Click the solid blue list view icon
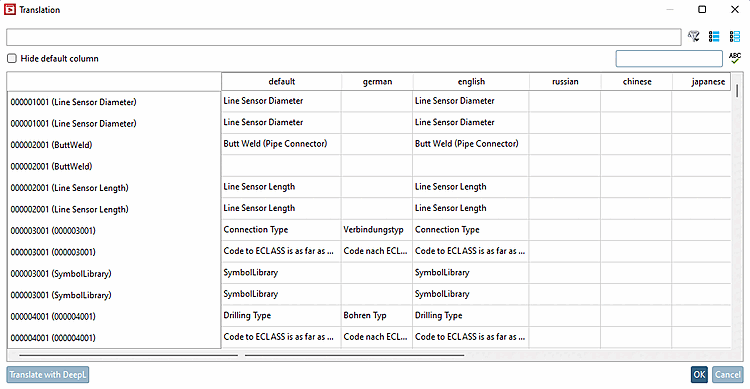The image size is (750, 389). (x=714, y=36)
